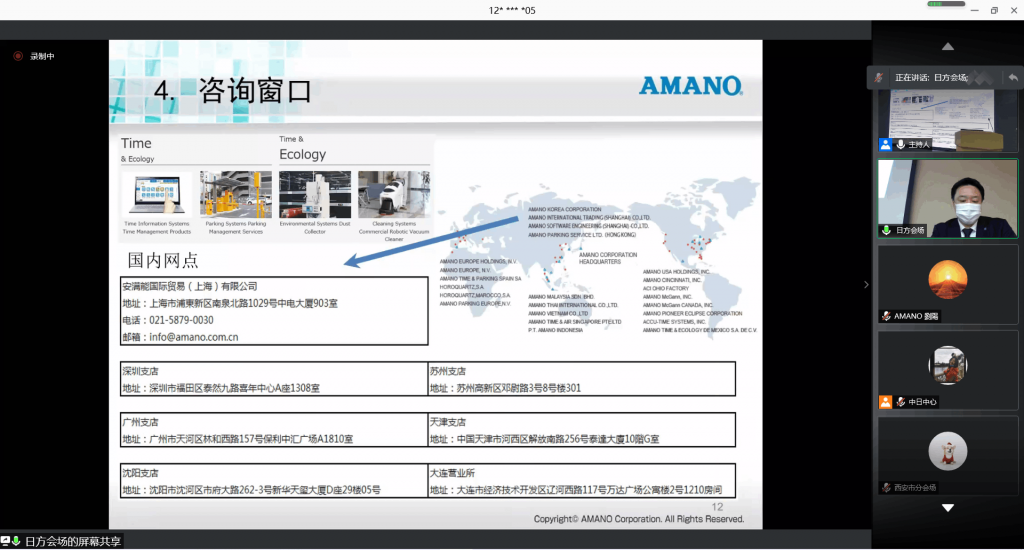Click the reply arrow in speaking banner
The image size is (1024, 550).
click(x=1012, y=77)
